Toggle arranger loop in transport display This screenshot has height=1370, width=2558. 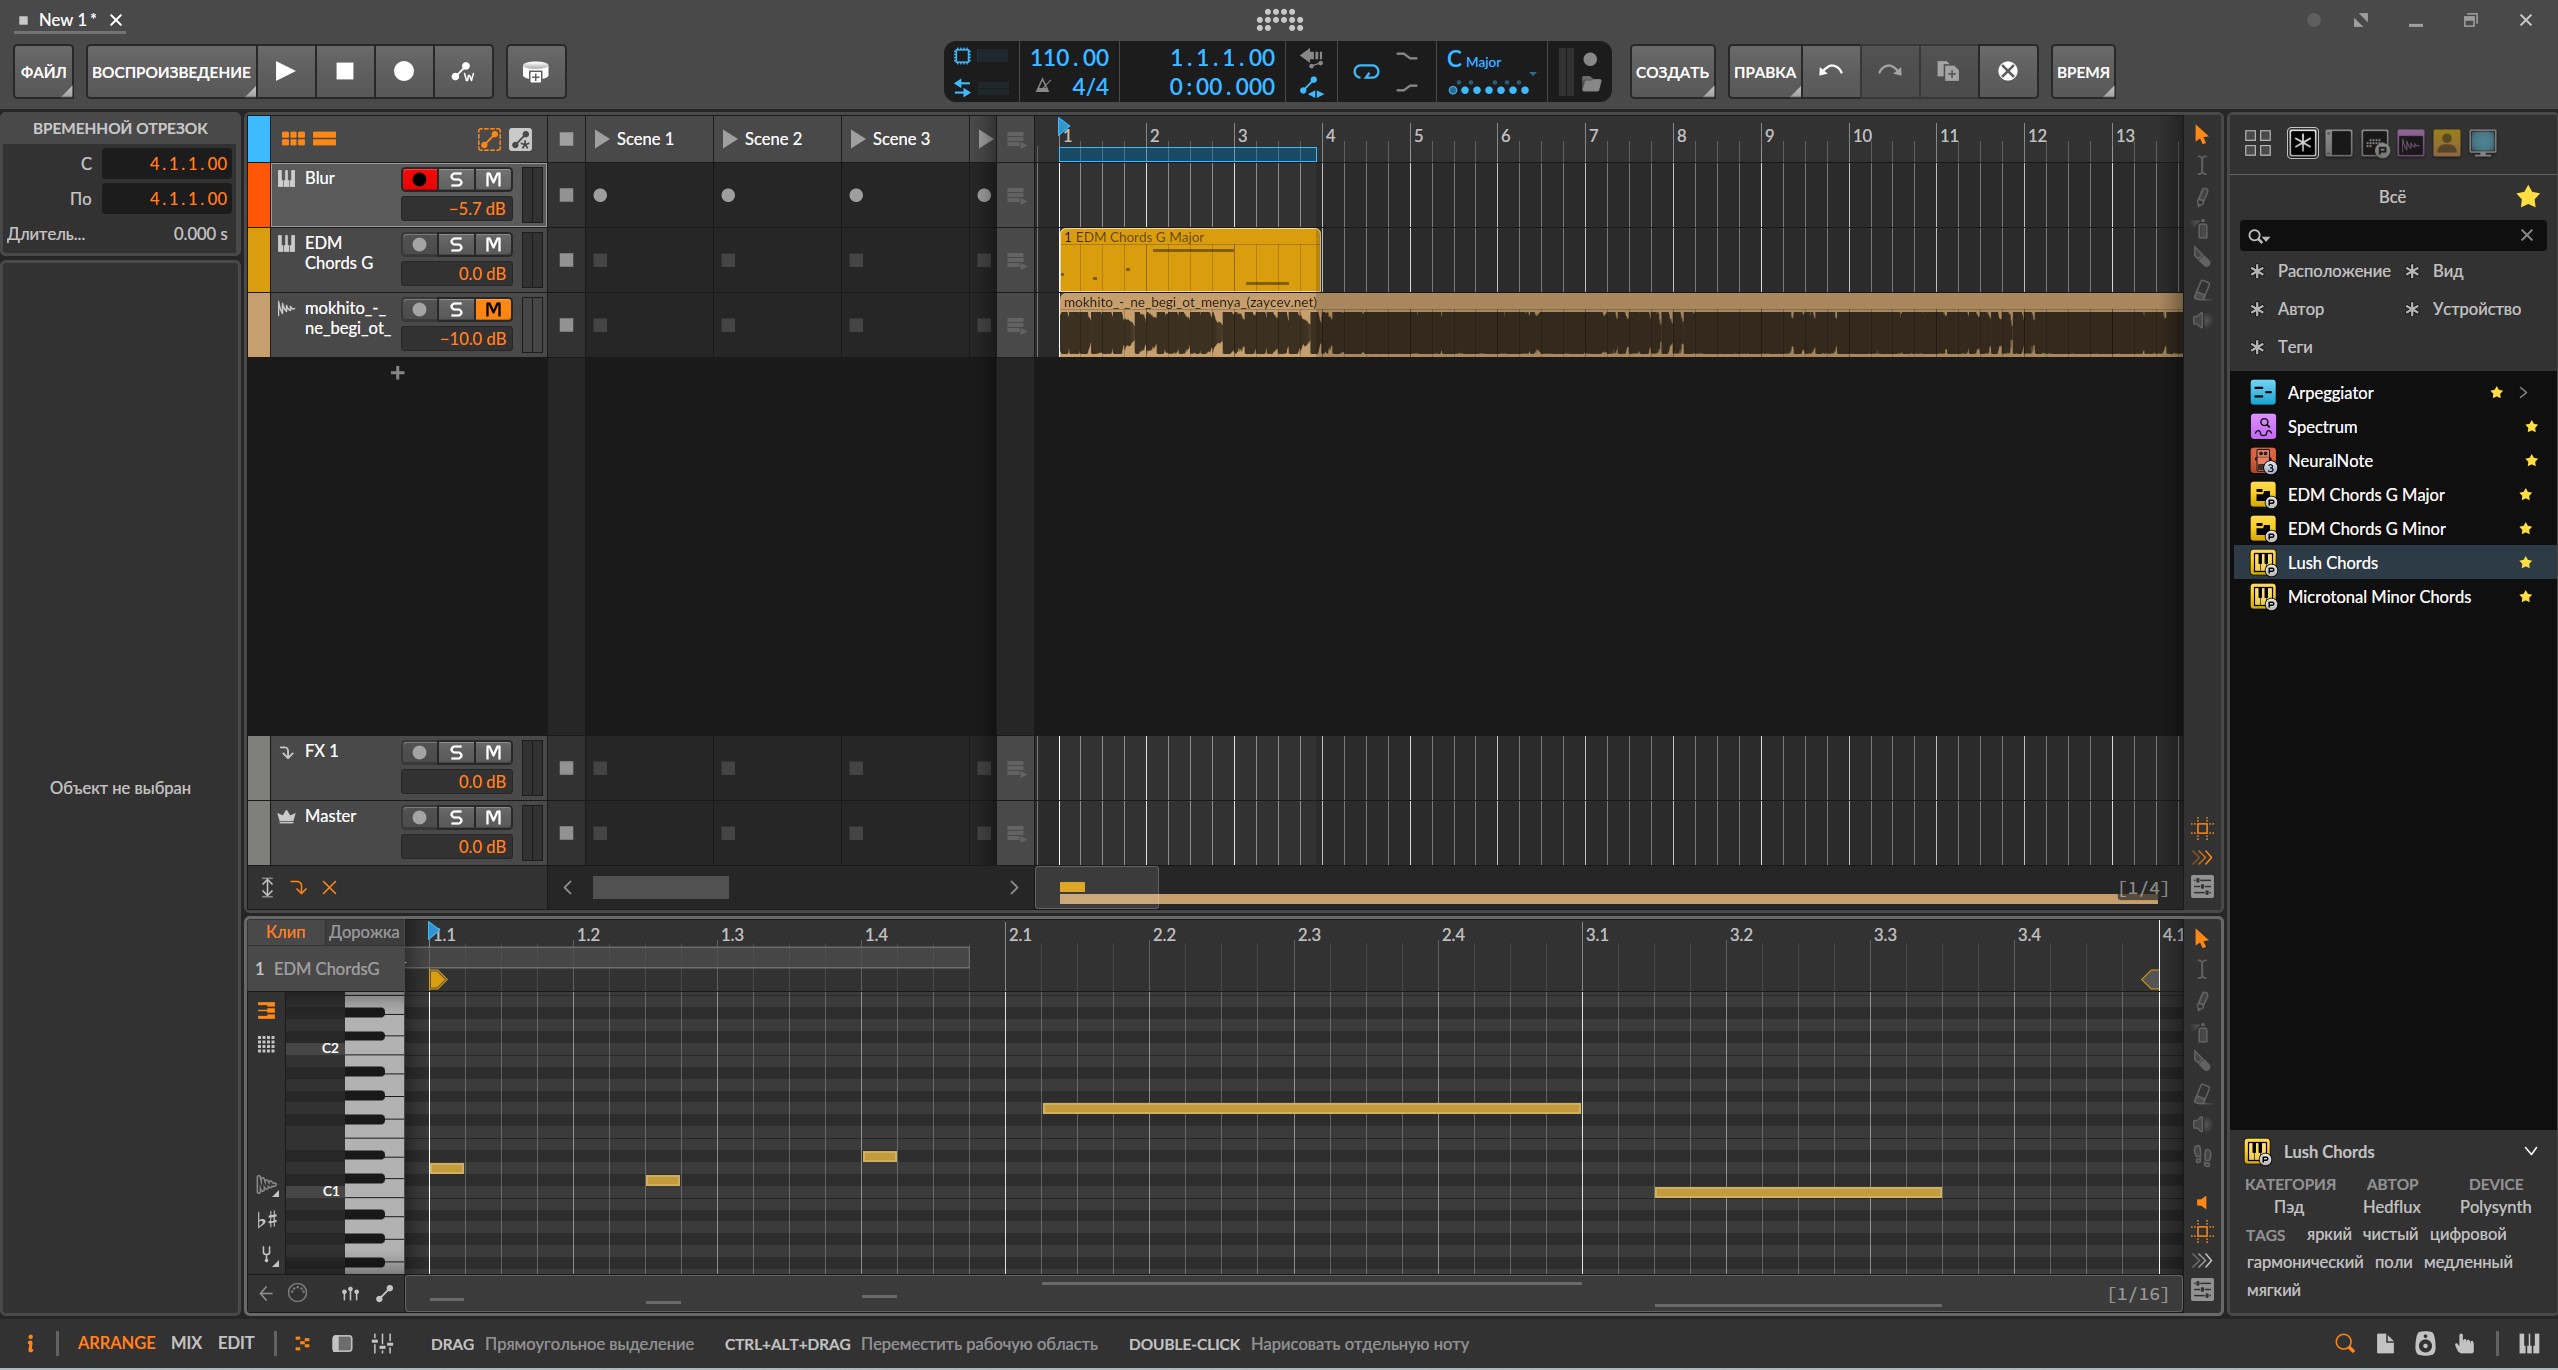[x=1366, y=71]
